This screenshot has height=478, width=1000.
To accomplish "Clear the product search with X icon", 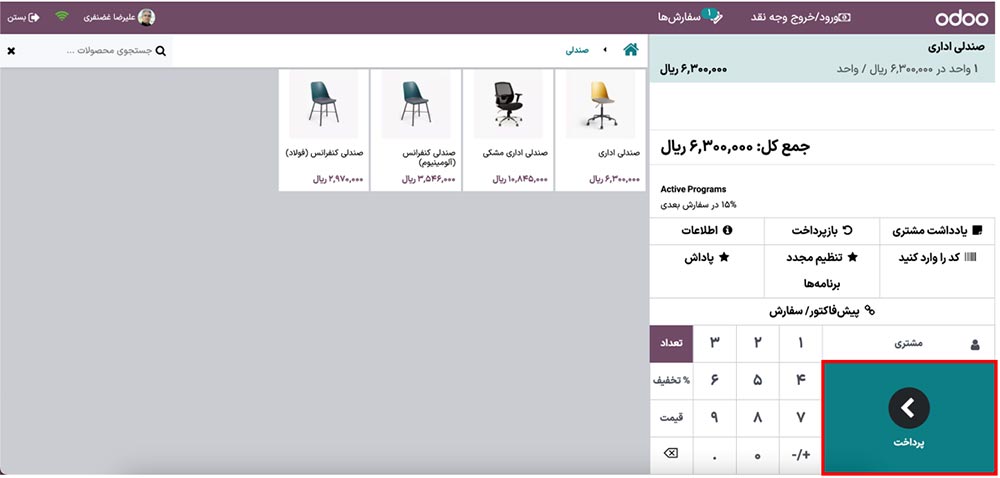I will click(x=11, y=50).
